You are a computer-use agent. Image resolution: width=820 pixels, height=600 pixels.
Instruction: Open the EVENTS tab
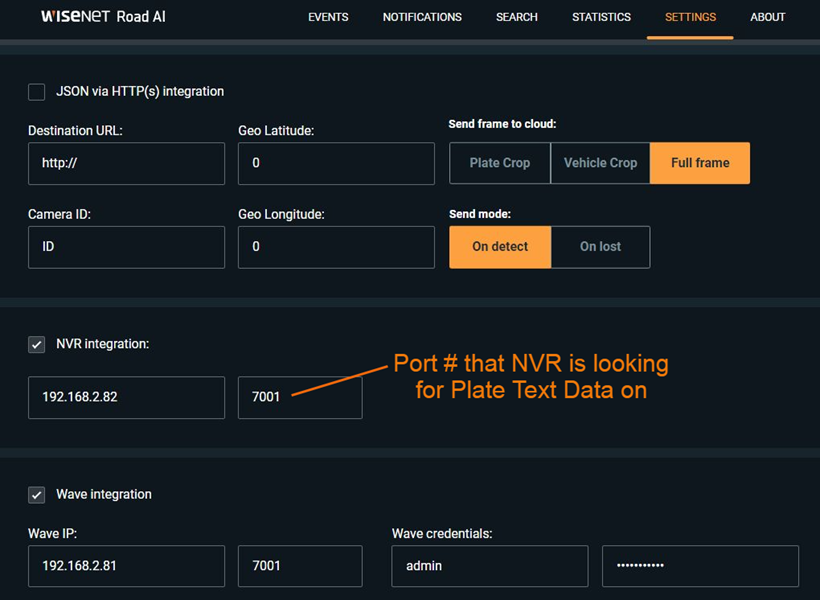click(x=328, y=17)
